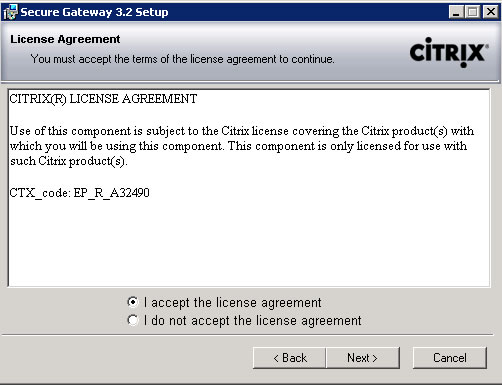Click inside the license agreement text box

click(x=249, y=188)
